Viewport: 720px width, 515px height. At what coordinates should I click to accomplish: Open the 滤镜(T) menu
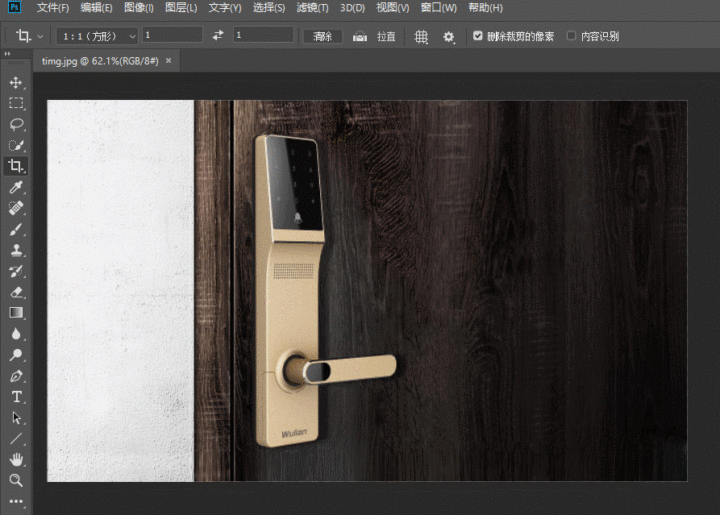(312, 8)
